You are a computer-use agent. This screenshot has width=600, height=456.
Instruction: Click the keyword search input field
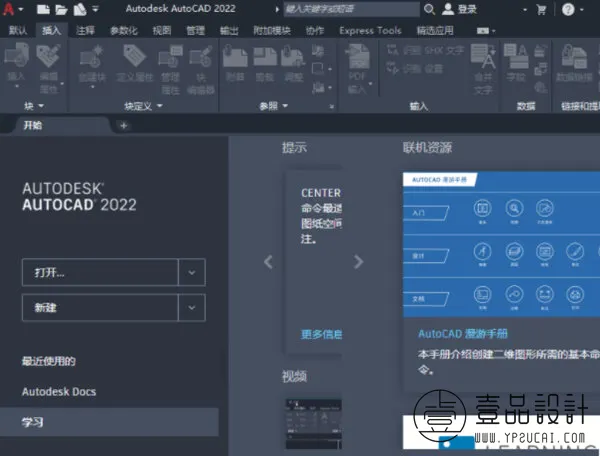351,9
